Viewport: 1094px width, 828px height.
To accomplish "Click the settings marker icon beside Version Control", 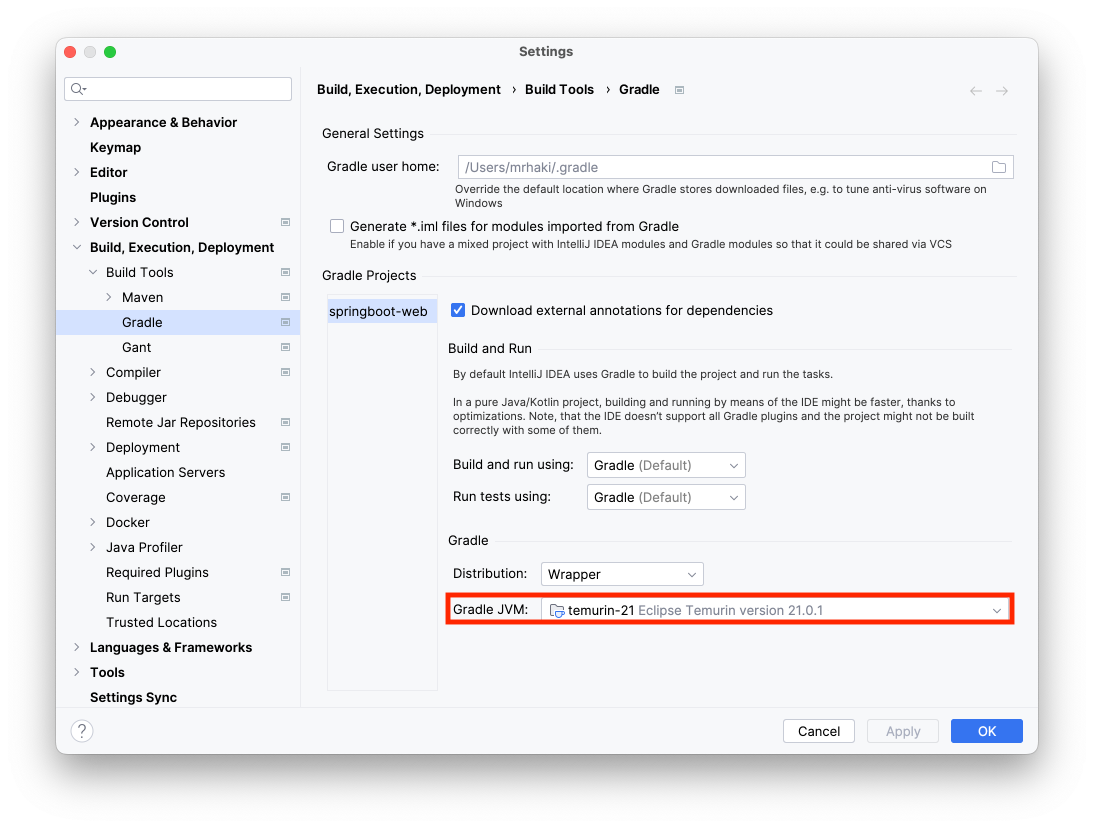I will click(x=285, y=222).
